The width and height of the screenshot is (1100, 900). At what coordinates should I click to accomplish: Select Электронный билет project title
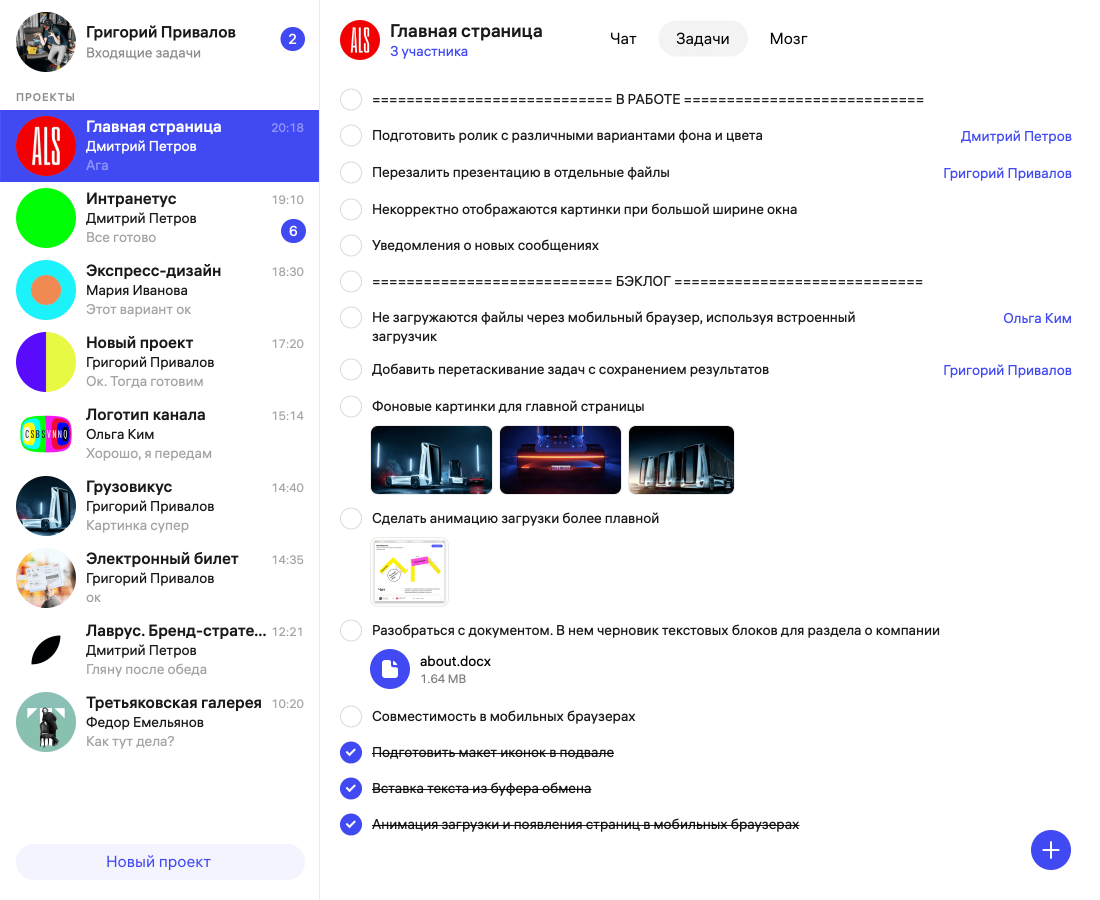(162, 559)
